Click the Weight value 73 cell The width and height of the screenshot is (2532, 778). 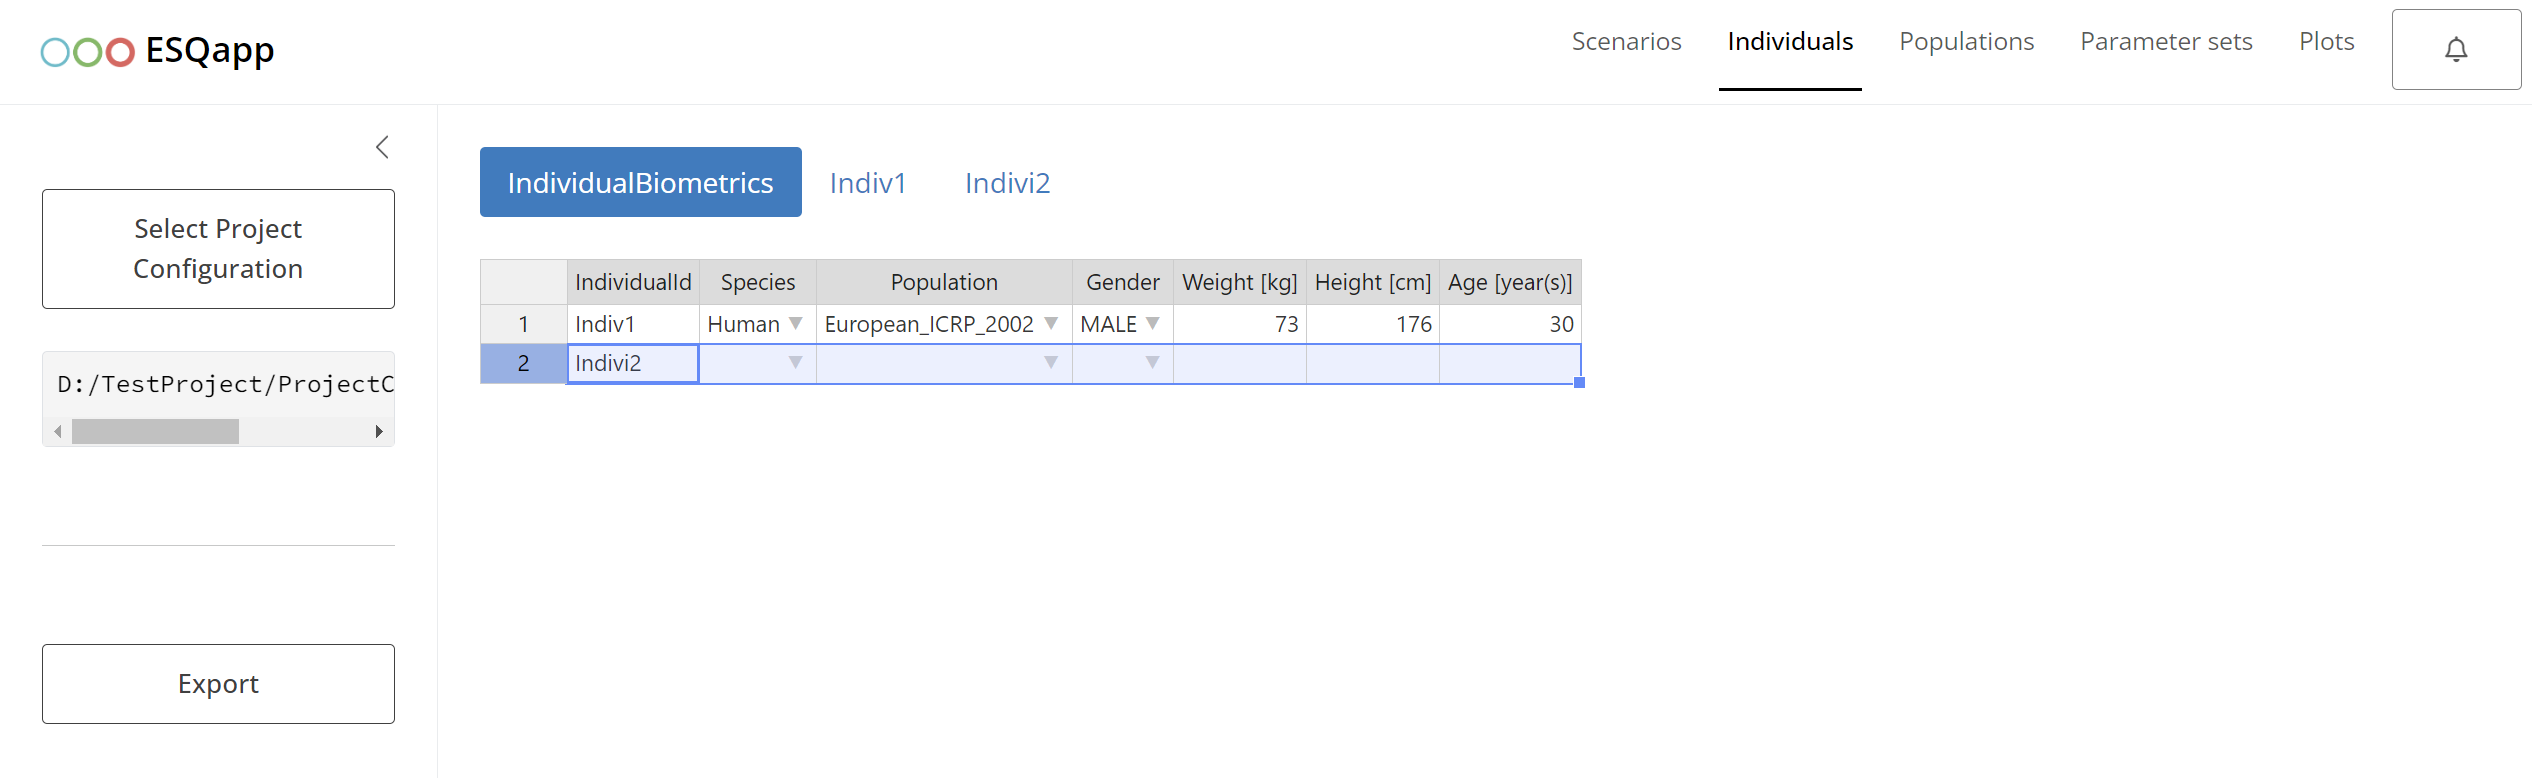(x=1240, y=324)
